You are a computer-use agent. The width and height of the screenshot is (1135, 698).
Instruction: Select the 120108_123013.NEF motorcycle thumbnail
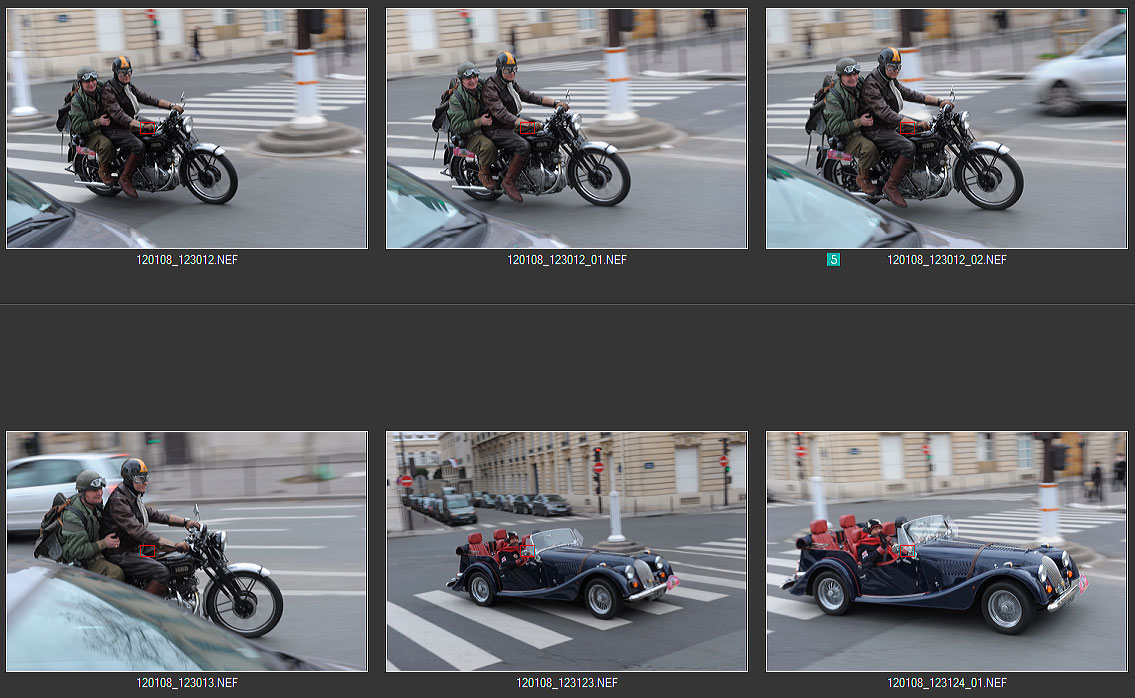coord(187,551)
